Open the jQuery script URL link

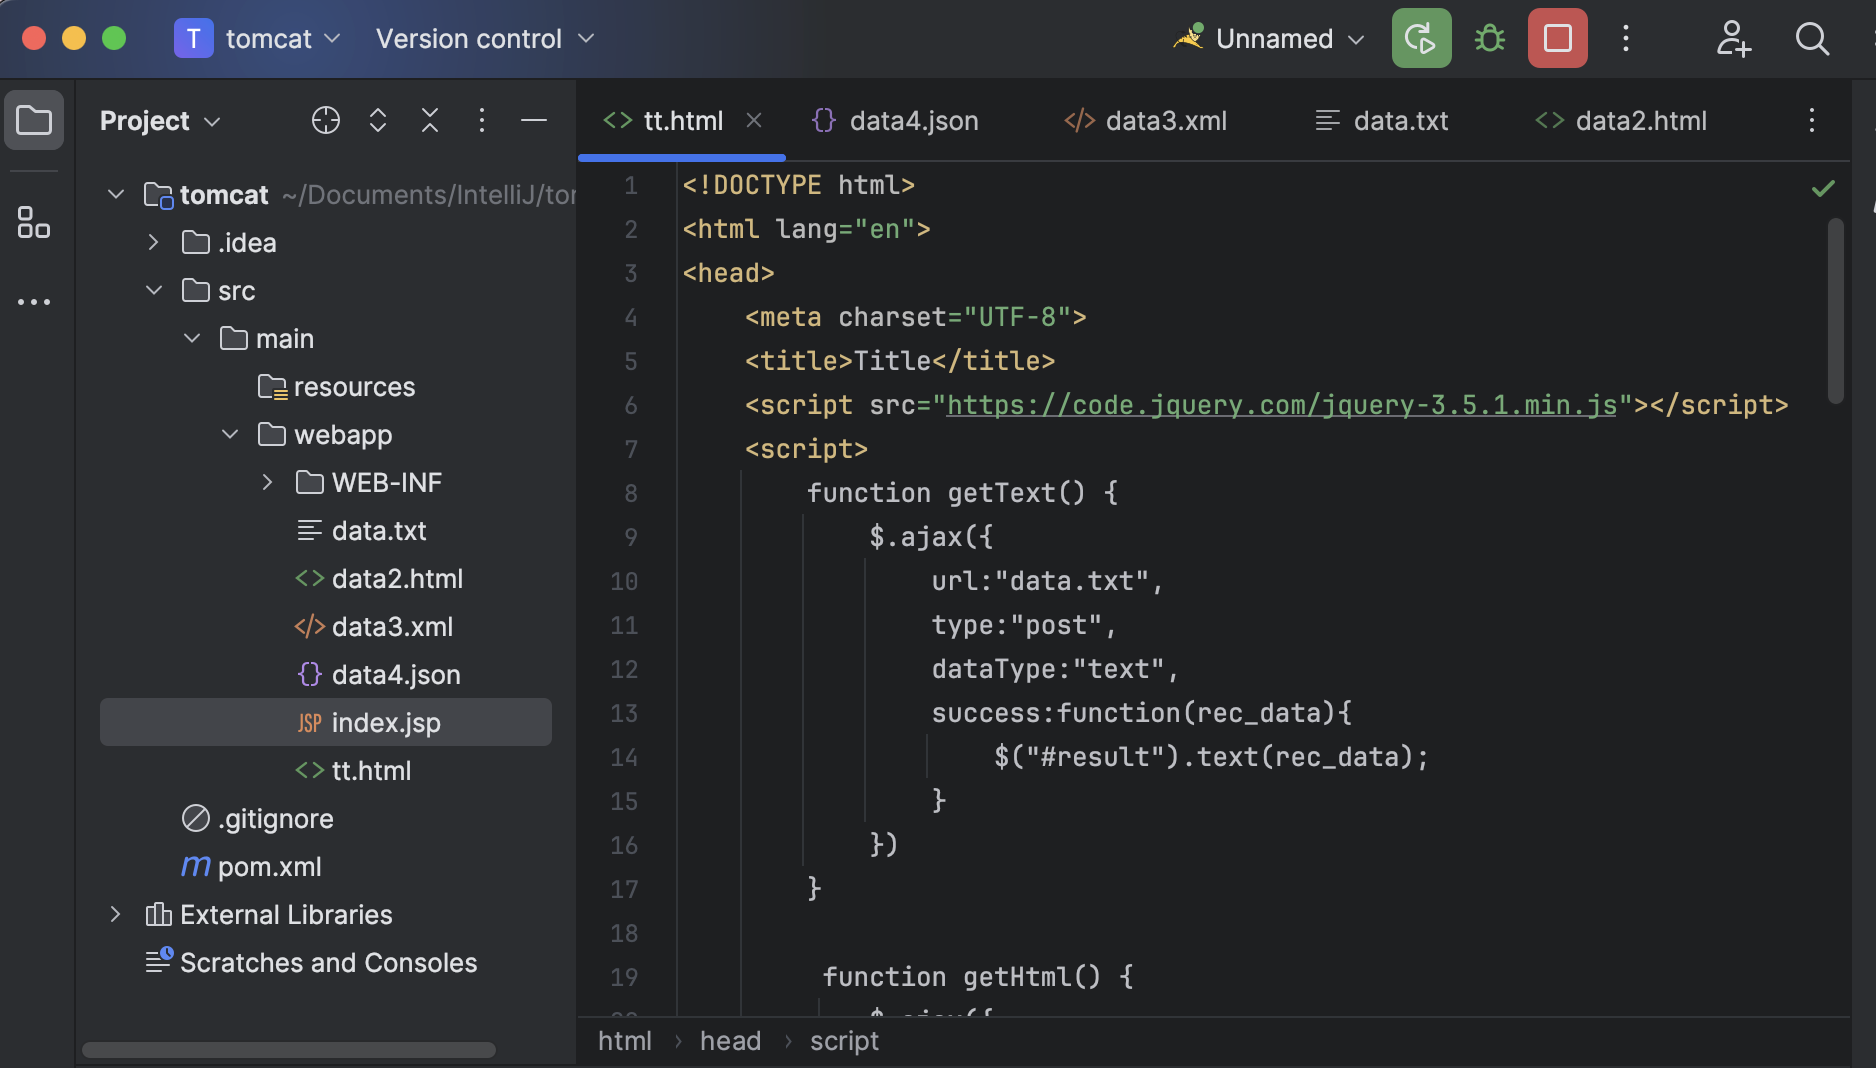[1281, 404]
